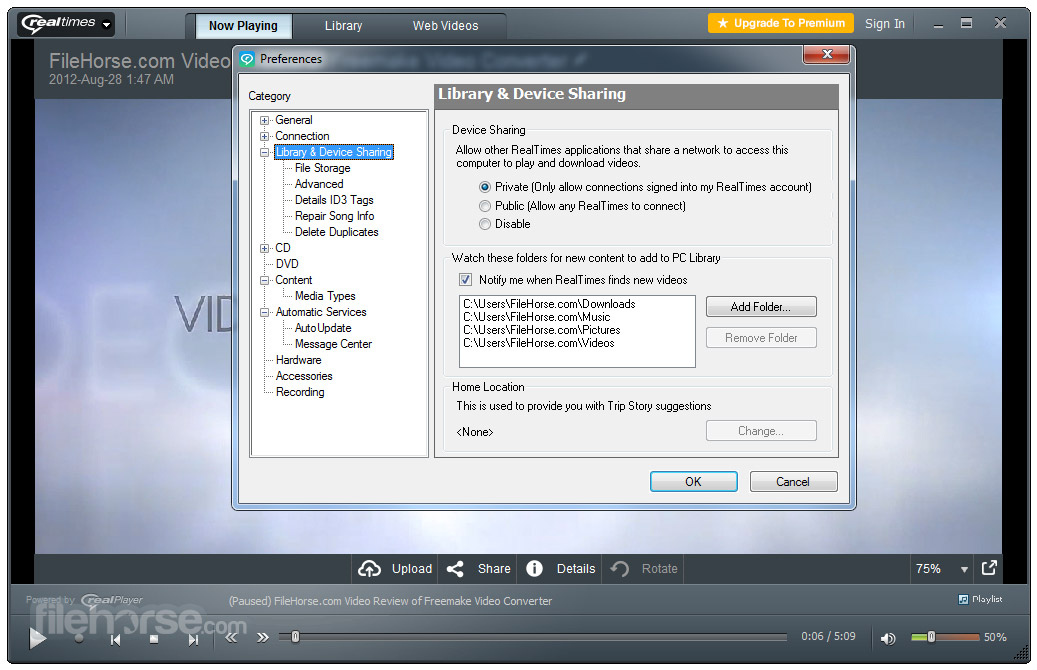This screenshot has width=1037, height=670.
Task: Expand the Connection category
Action: point(265,136)
